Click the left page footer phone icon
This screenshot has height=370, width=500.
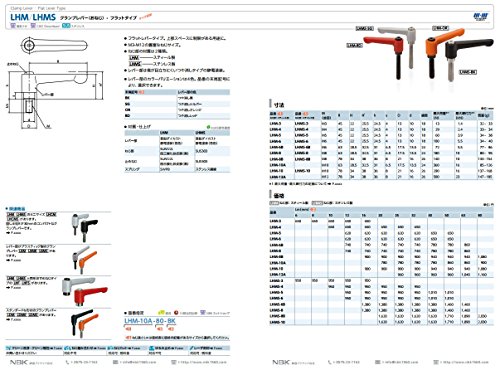[67, 362]
